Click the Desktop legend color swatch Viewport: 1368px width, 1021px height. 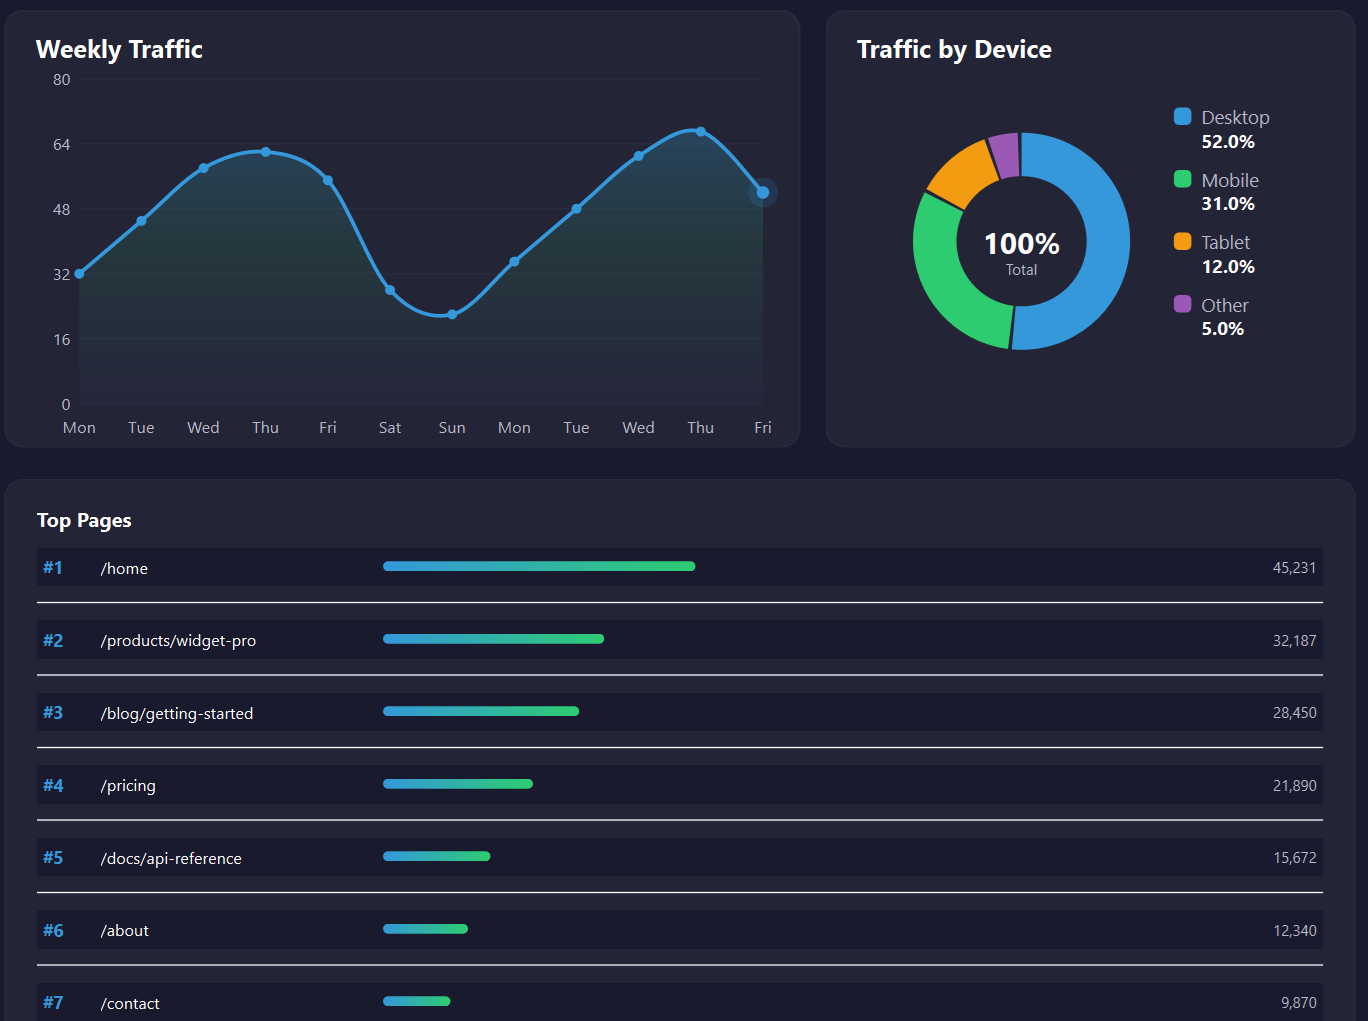tap(1183, 116)
